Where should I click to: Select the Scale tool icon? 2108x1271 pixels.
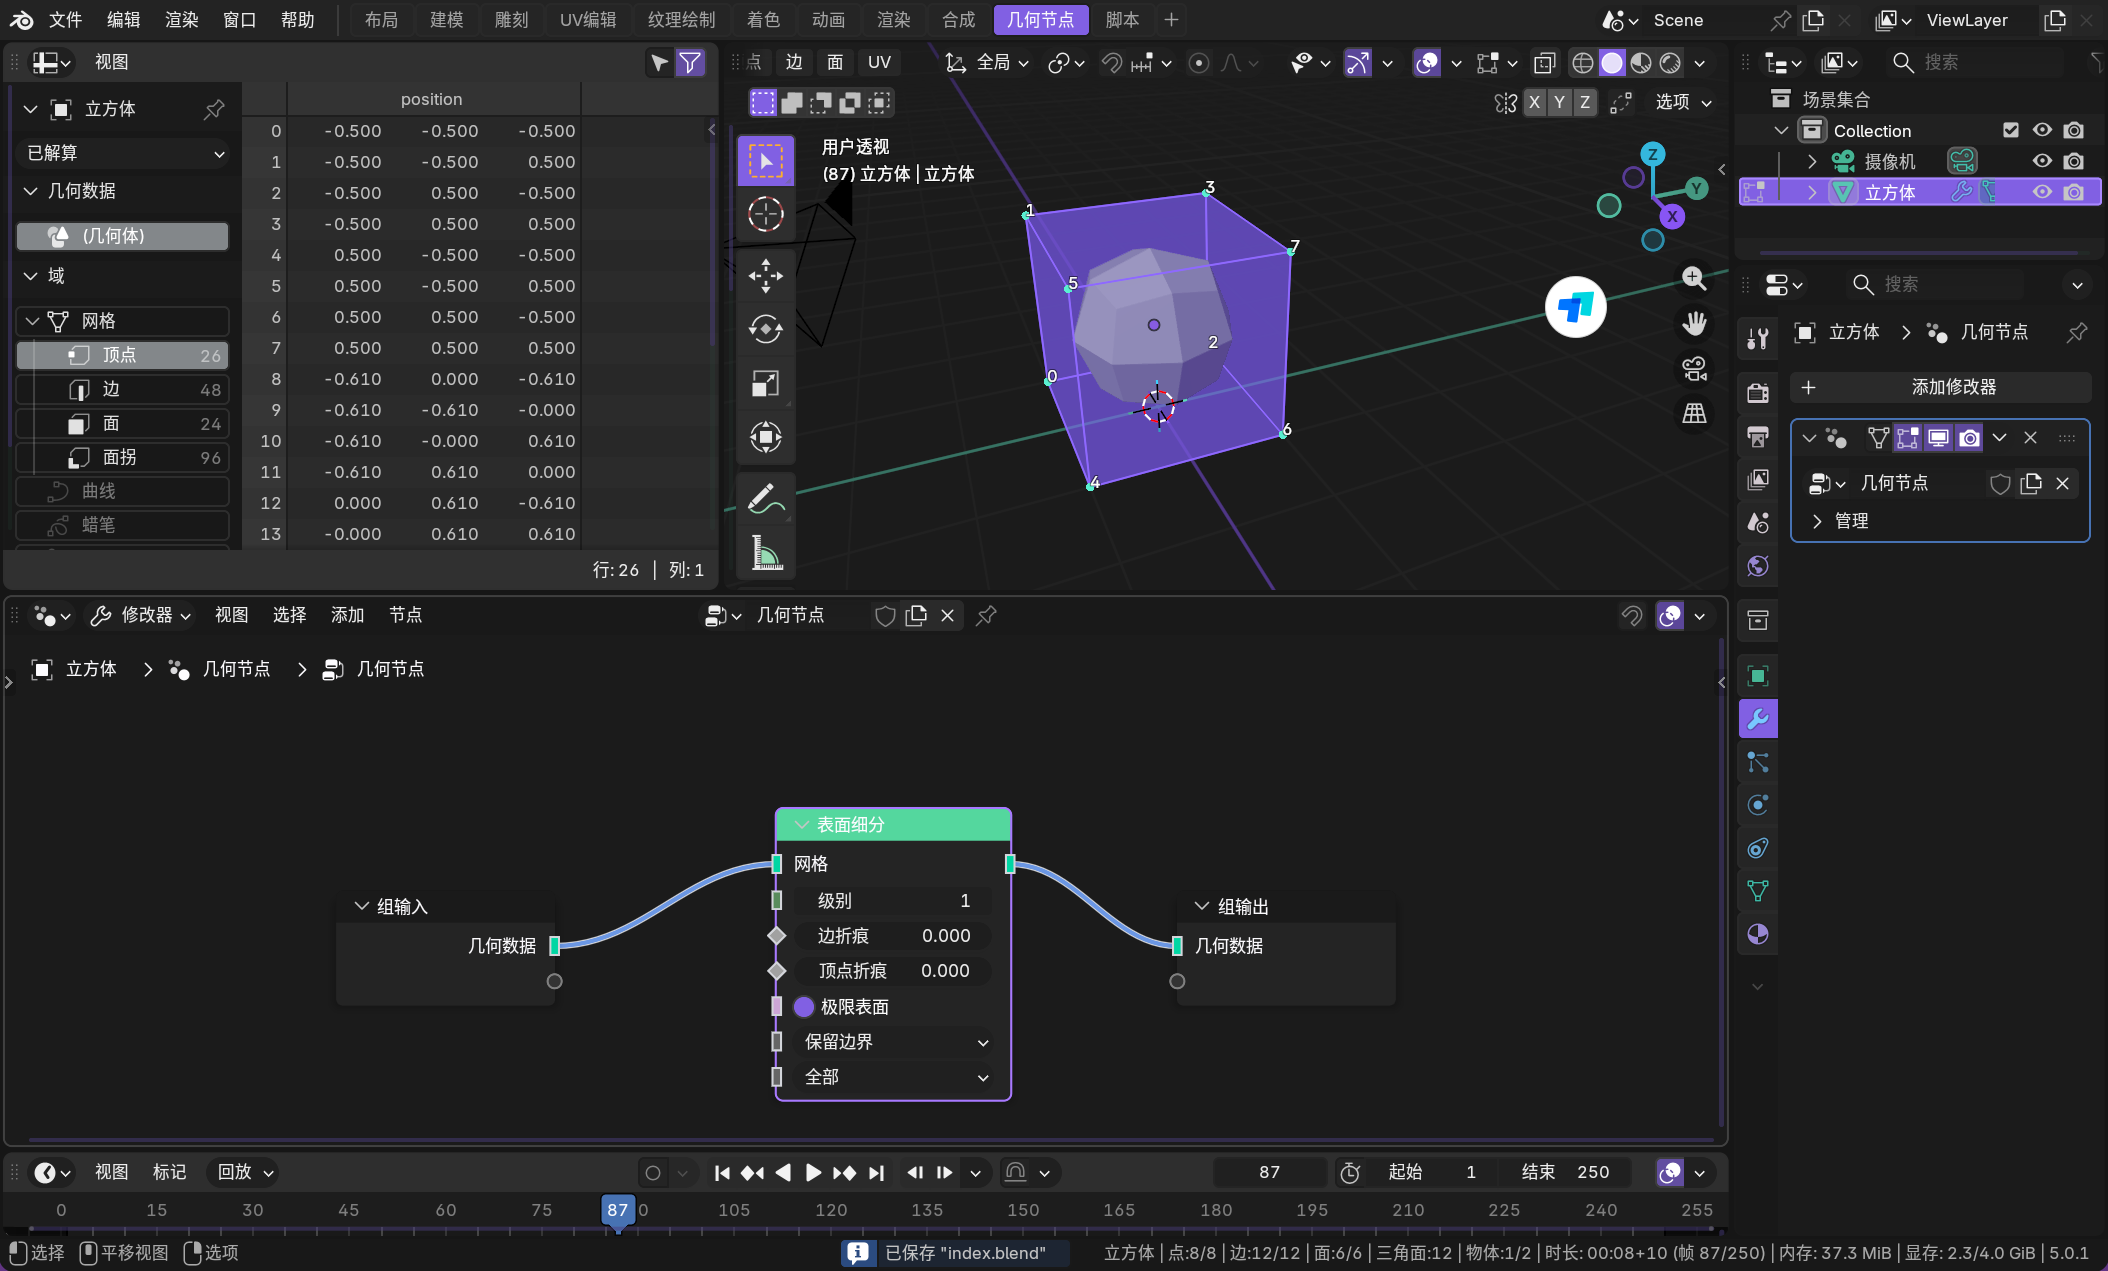(x=765, y=384)
